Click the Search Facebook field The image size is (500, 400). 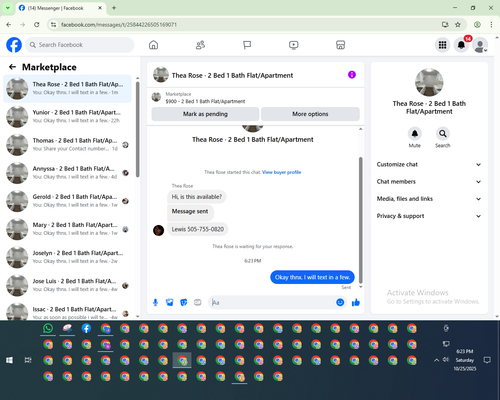click(x=80, y=45)
